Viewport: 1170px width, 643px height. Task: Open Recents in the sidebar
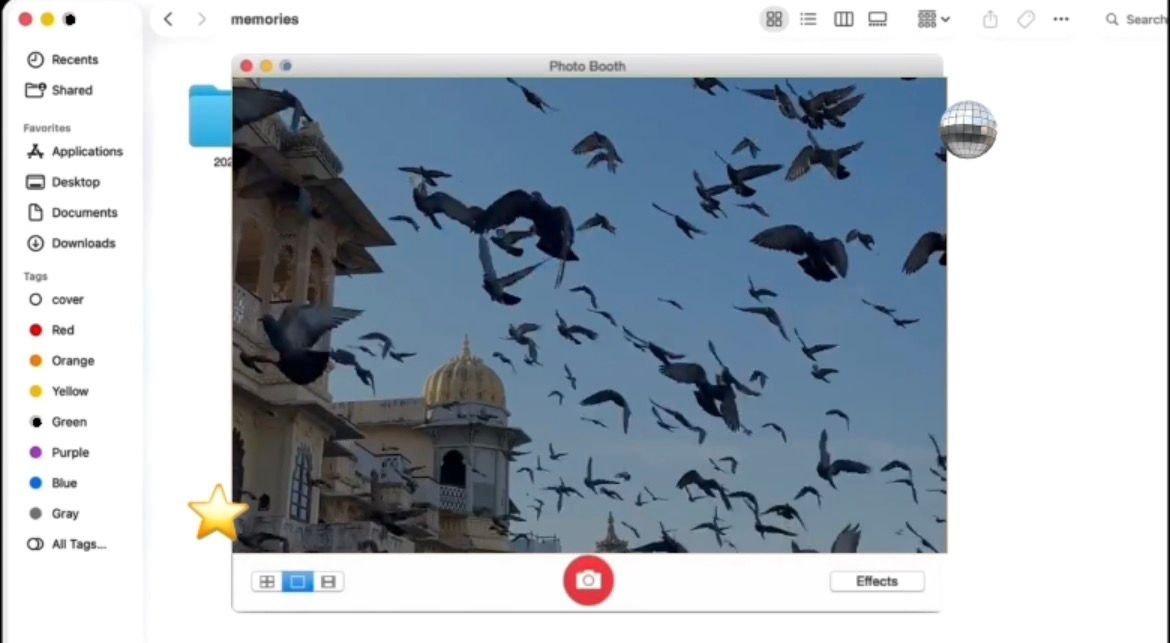[74, 60]
